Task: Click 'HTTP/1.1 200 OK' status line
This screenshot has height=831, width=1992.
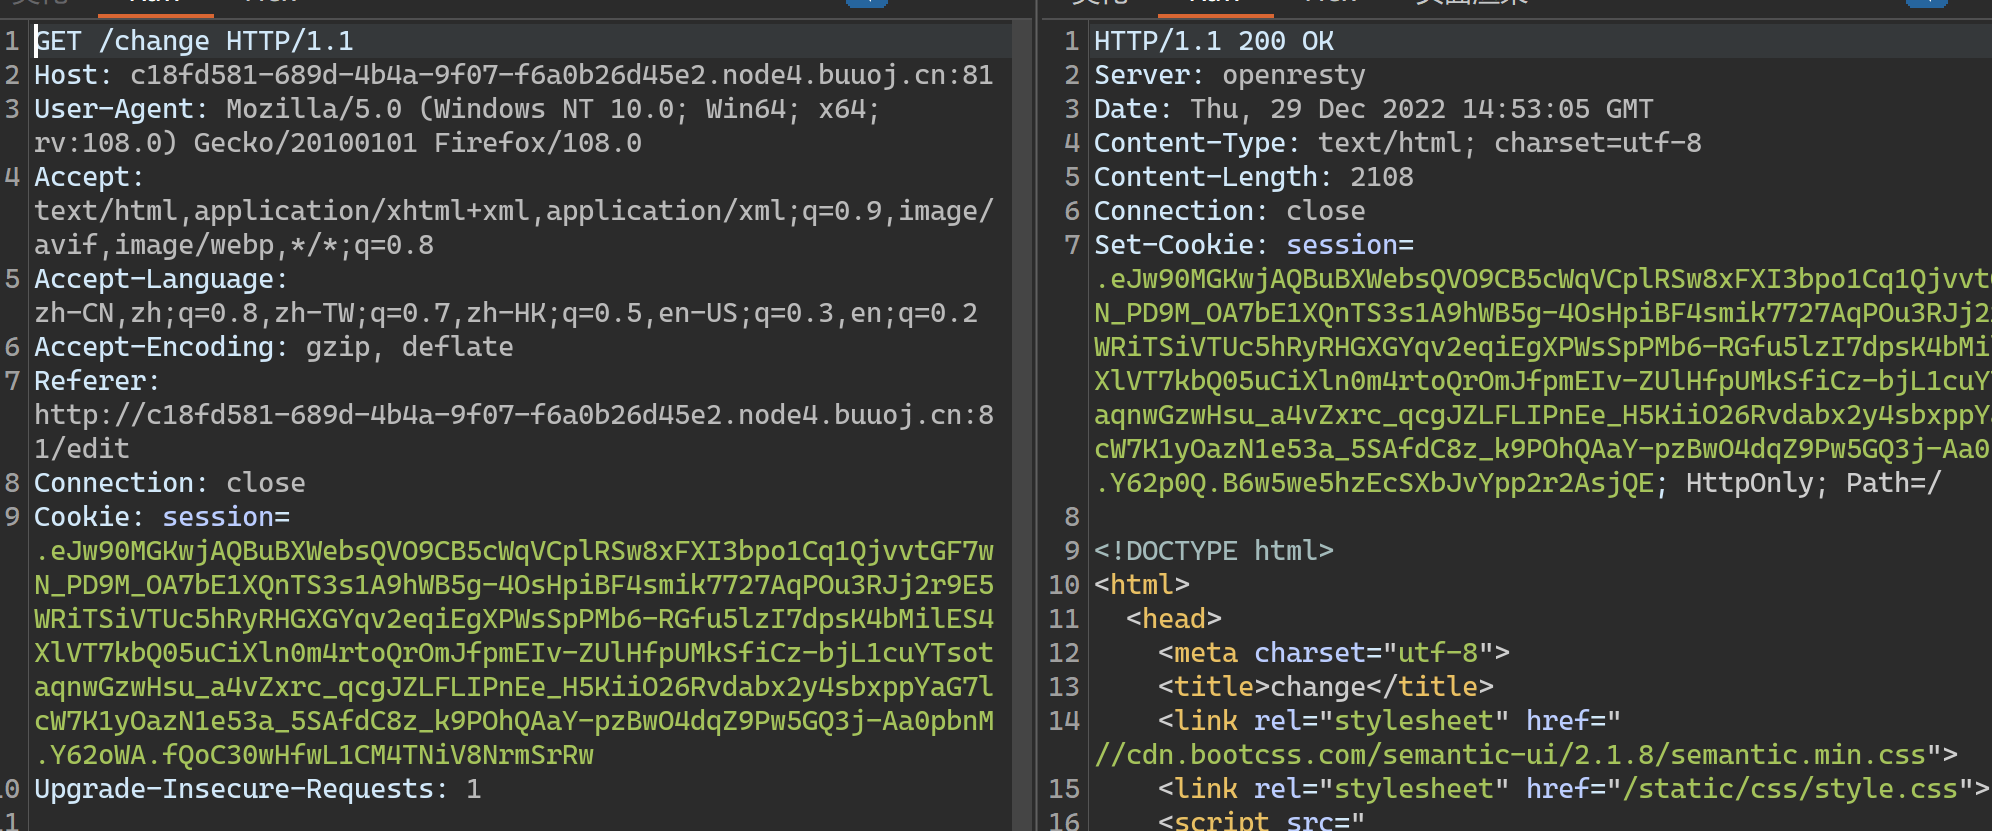Action: (1213, 41)
